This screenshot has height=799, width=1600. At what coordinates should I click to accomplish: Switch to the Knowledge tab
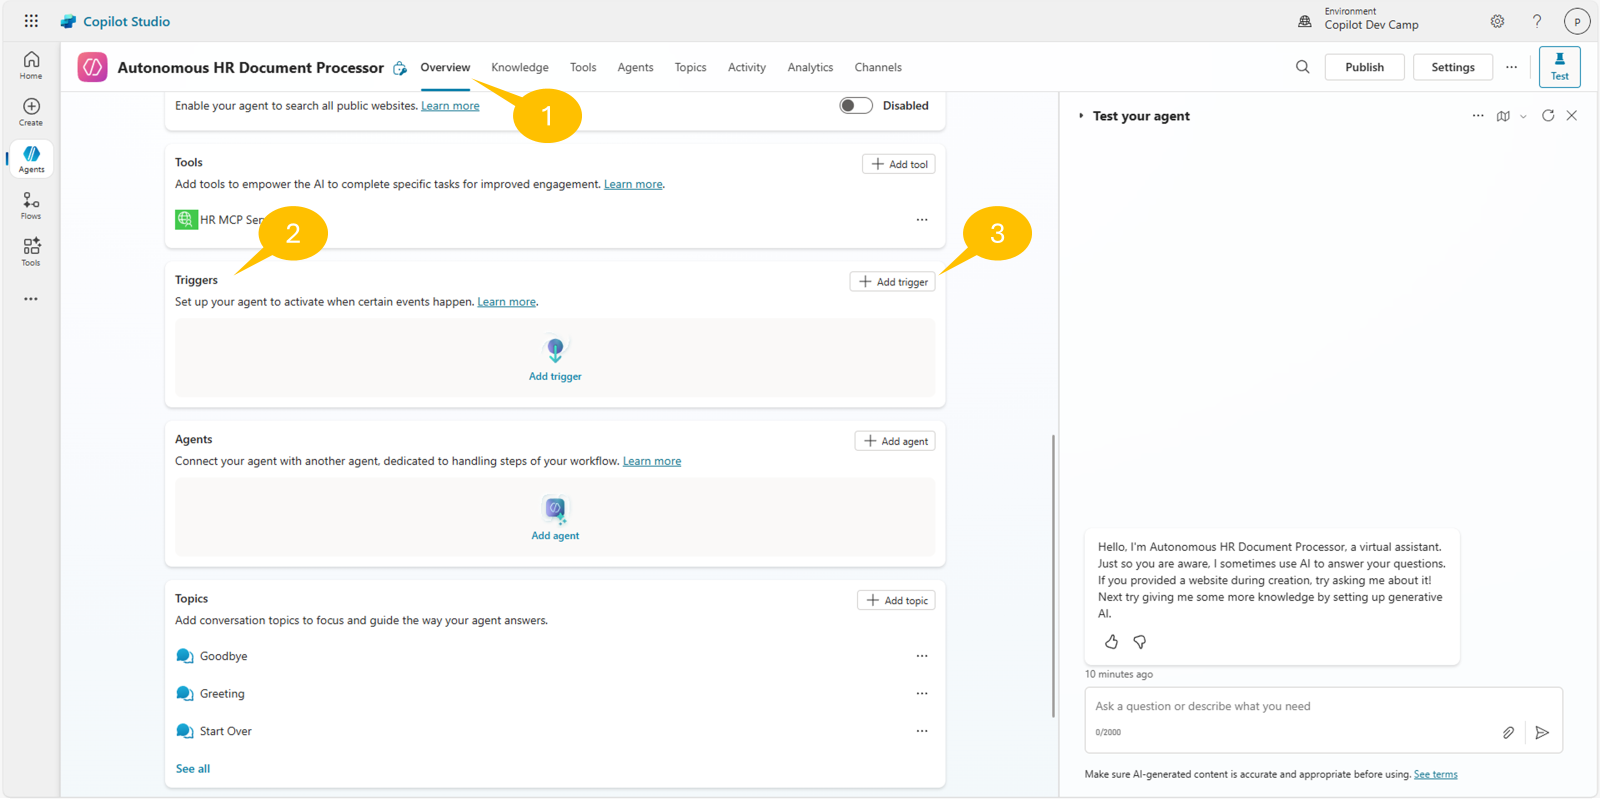point(520,67)
